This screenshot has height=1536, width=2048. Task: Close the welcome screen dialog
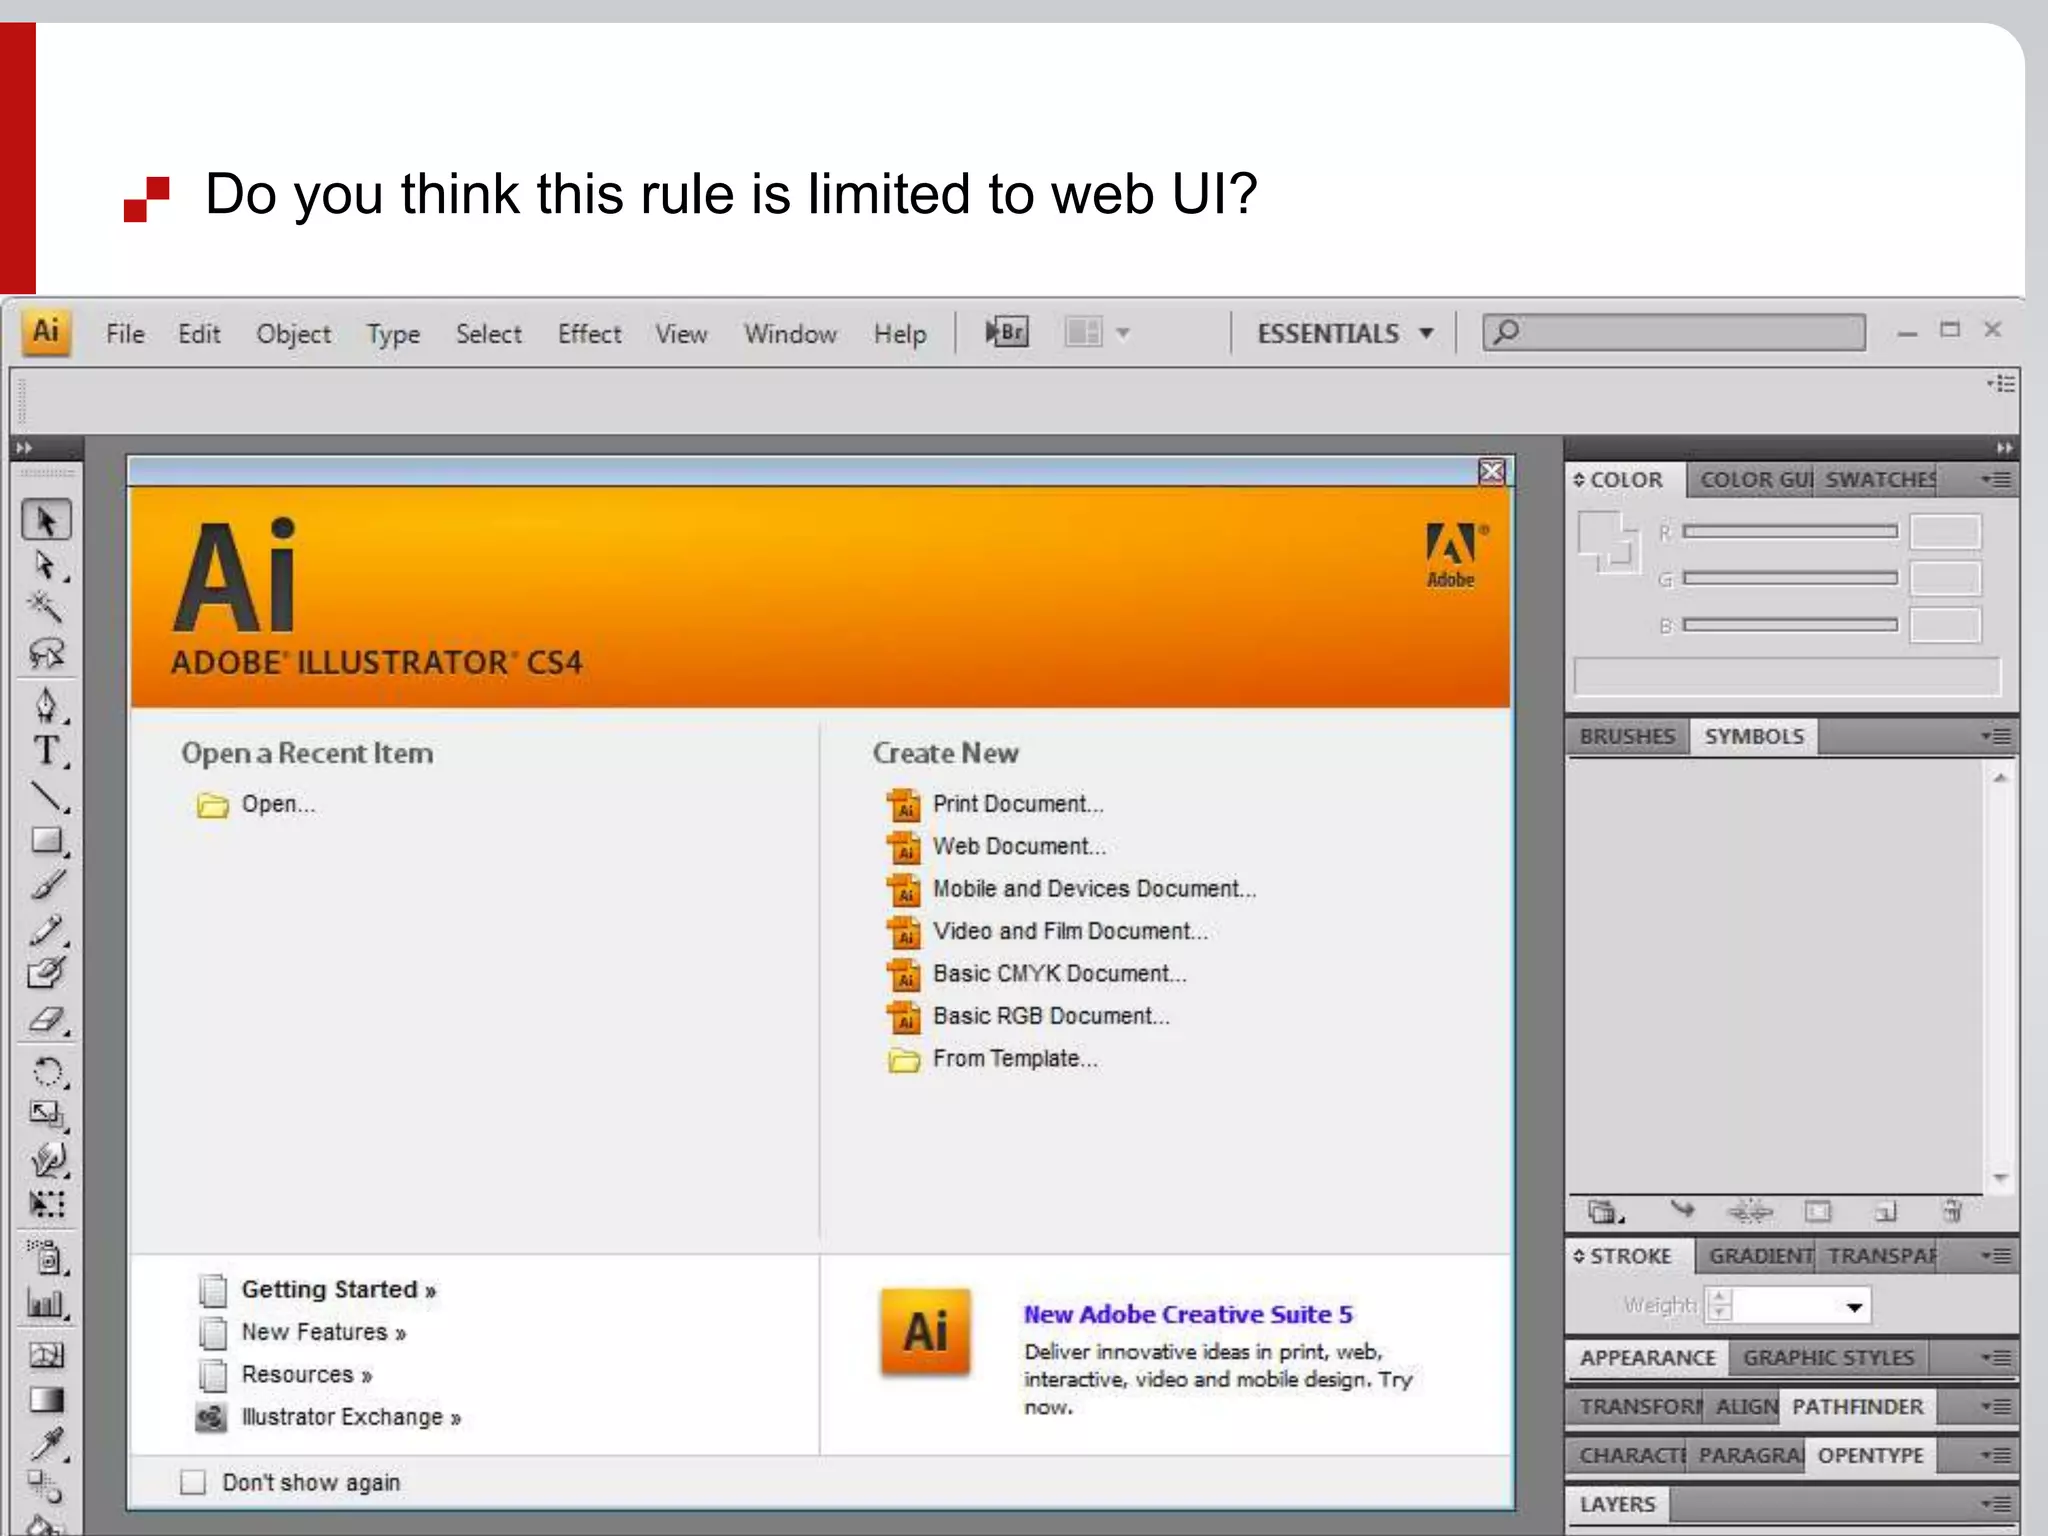pos(1491,471)
